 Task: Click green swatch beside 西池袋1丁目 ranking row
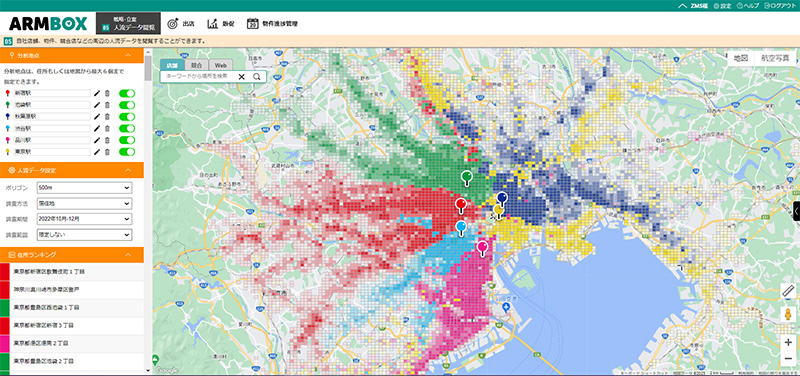coord(5,308)
